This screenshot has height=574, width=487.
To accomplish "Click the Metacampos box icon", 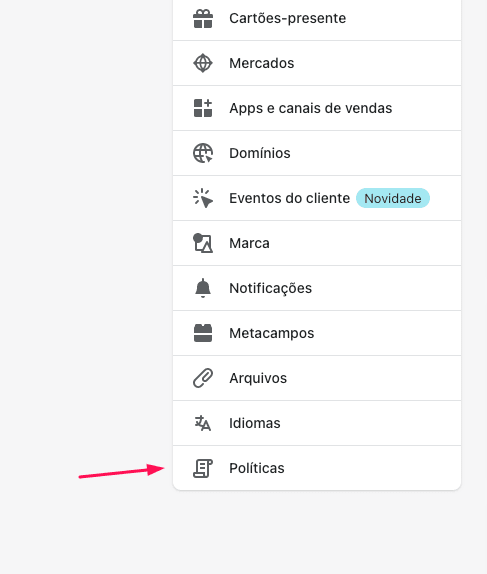I will (203, 333).
